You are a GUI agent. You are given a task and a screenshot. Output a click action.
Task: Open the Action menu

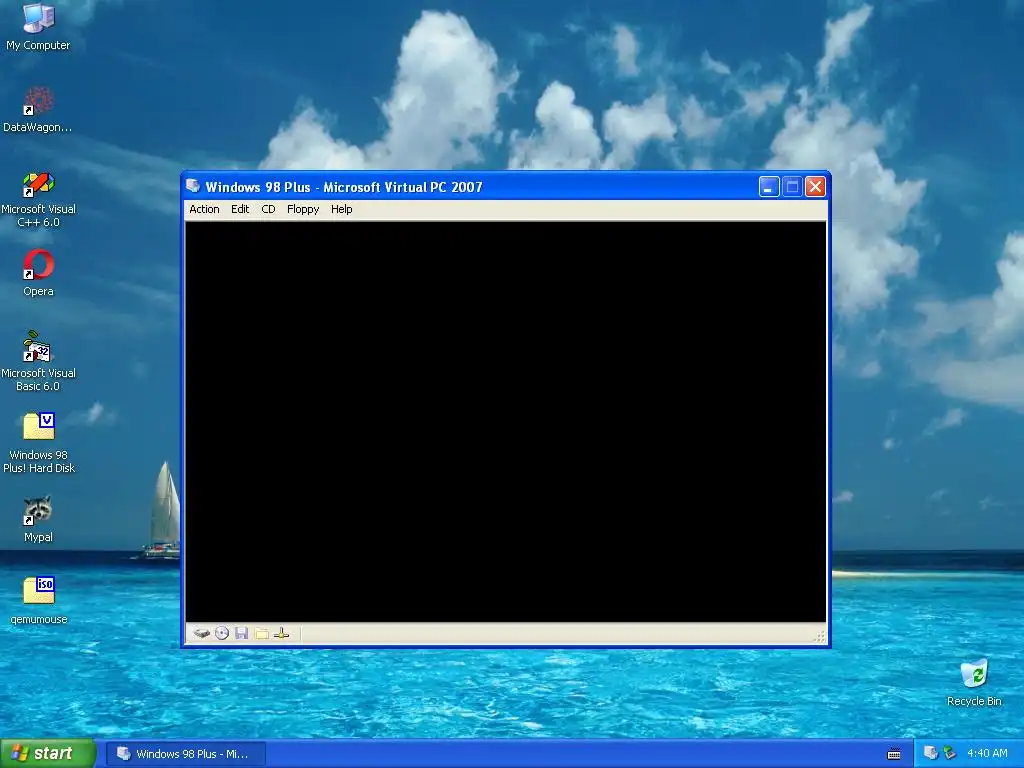(x=204, y=209)
